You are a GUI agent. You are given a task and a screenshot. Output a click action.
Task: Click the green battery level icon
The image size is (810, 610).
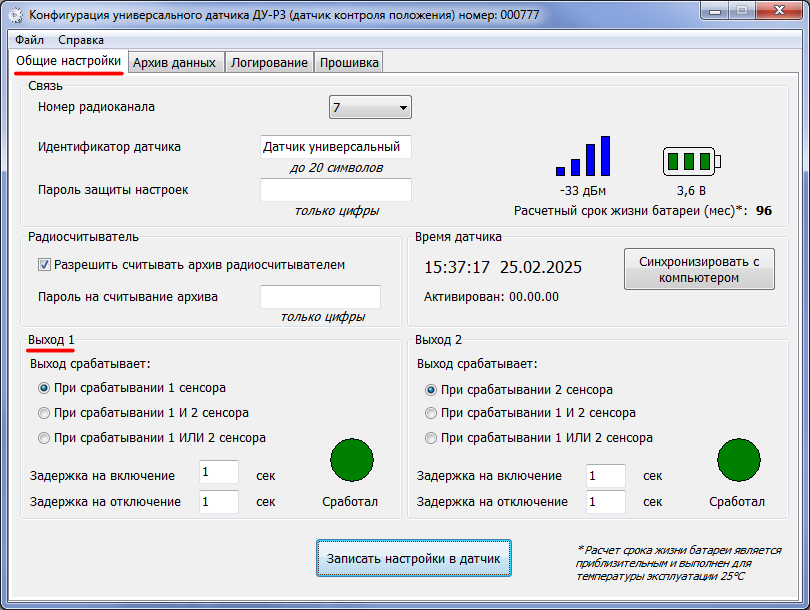coord(692,161)
